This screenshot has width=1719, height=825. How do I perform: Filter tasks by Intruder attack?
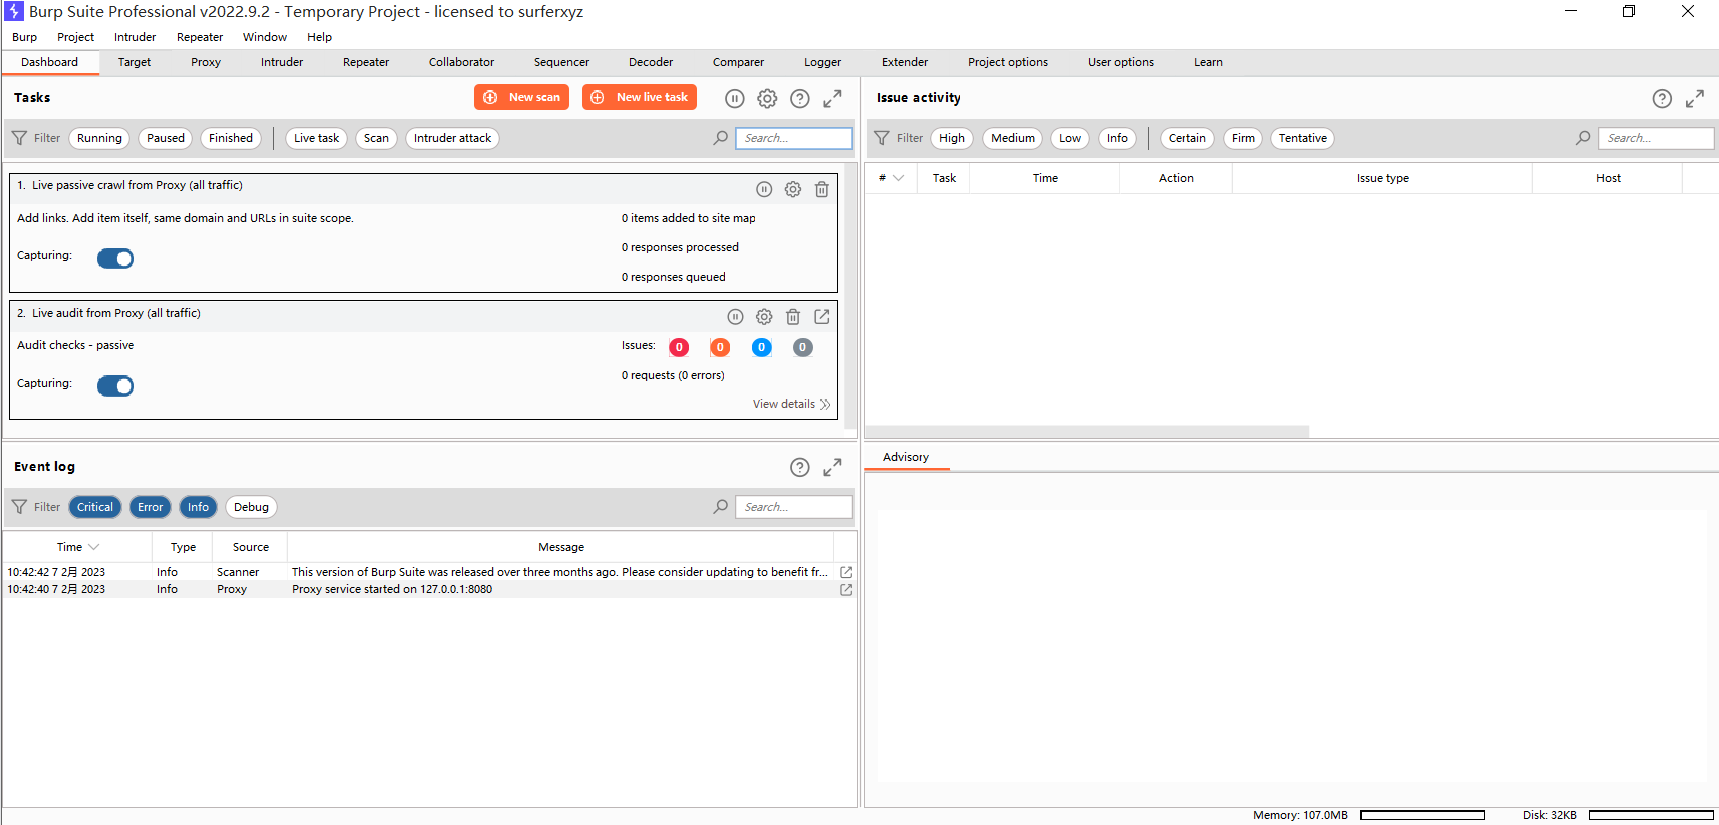(452, 138)
